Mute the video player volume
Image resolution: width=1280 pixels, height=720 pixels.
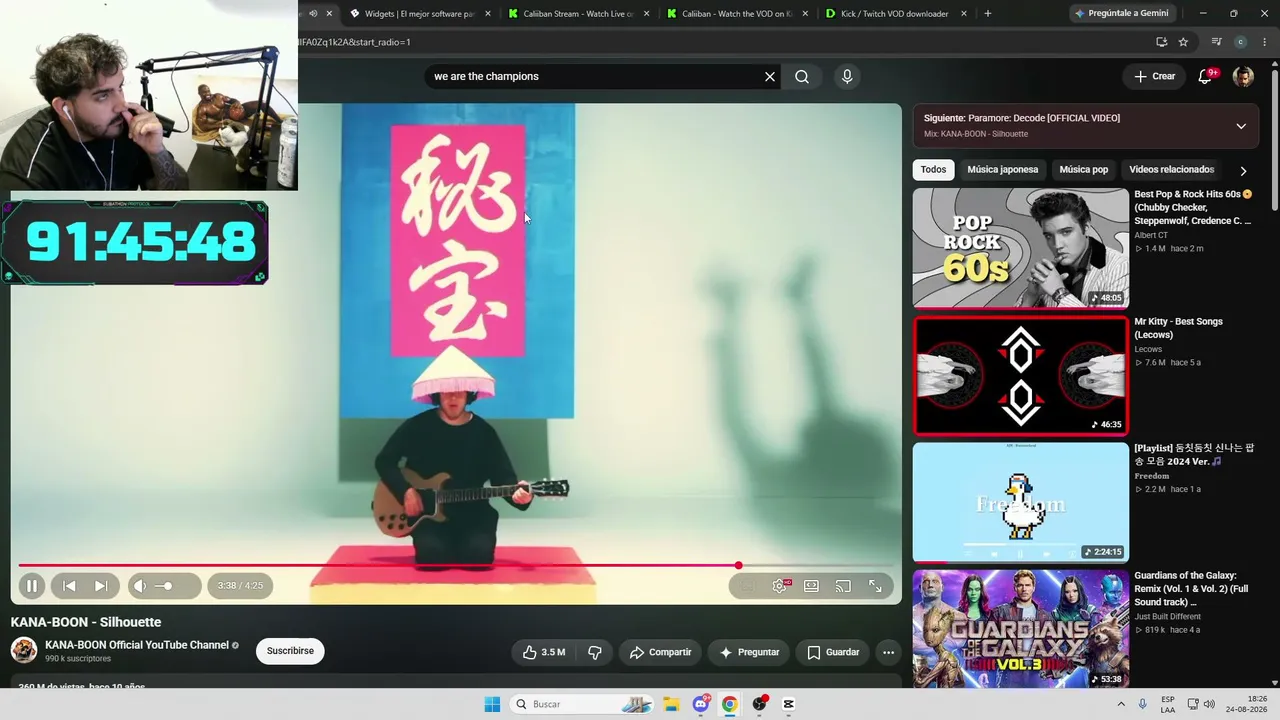click(140, 586)
